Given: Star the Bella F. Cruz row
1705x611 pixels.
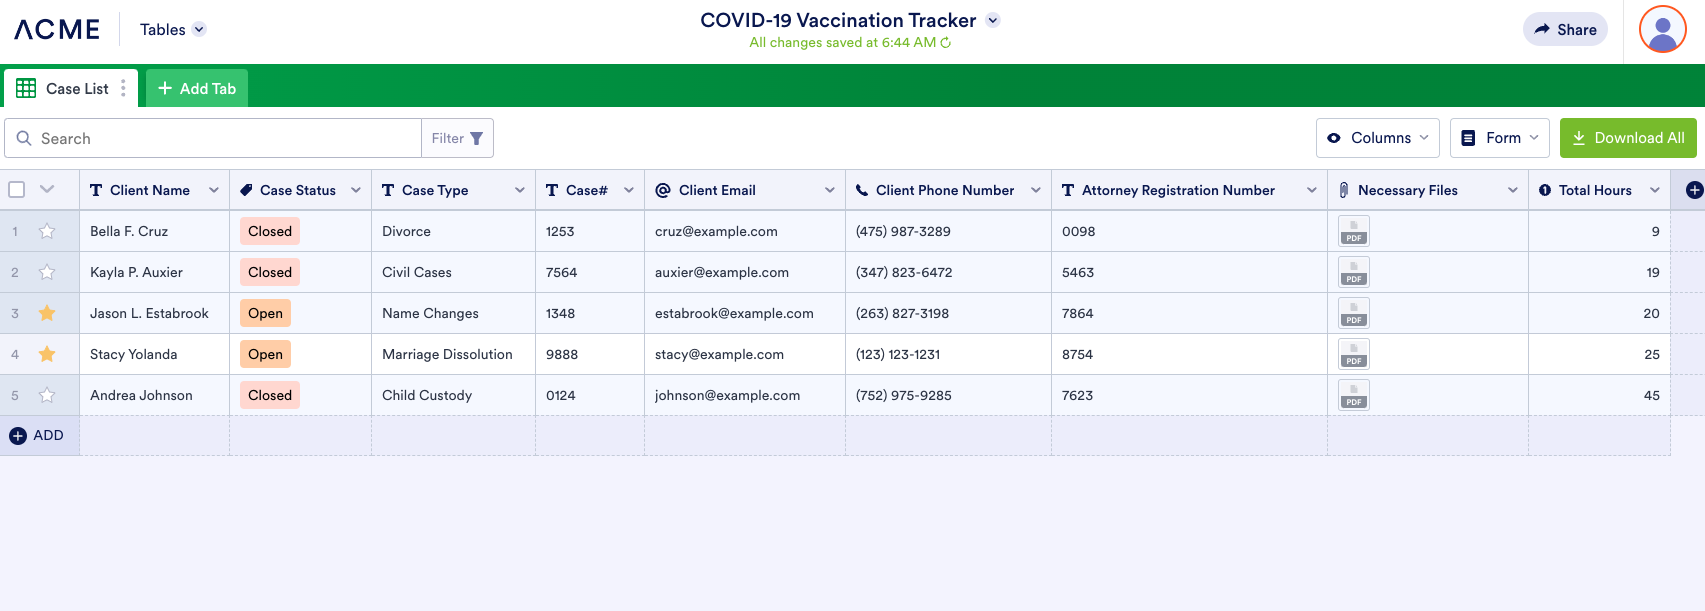Looking at the screenshot, I should [47, 231].
